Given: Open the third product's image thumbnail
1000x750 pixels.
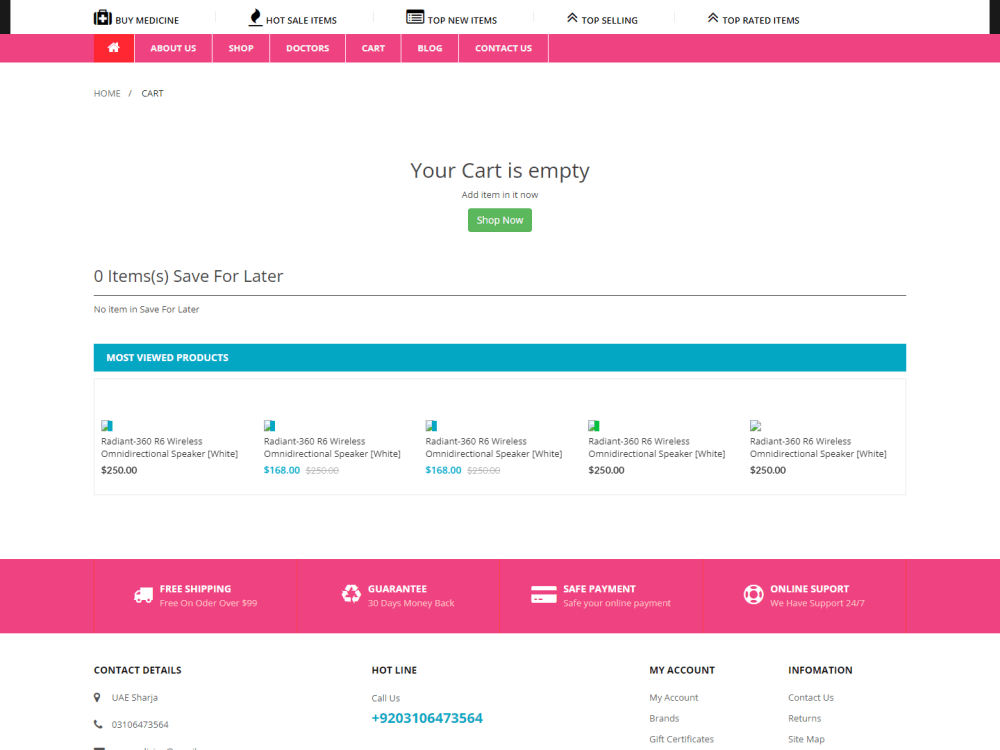Looking at the screenshot, I should click(431, 425).
